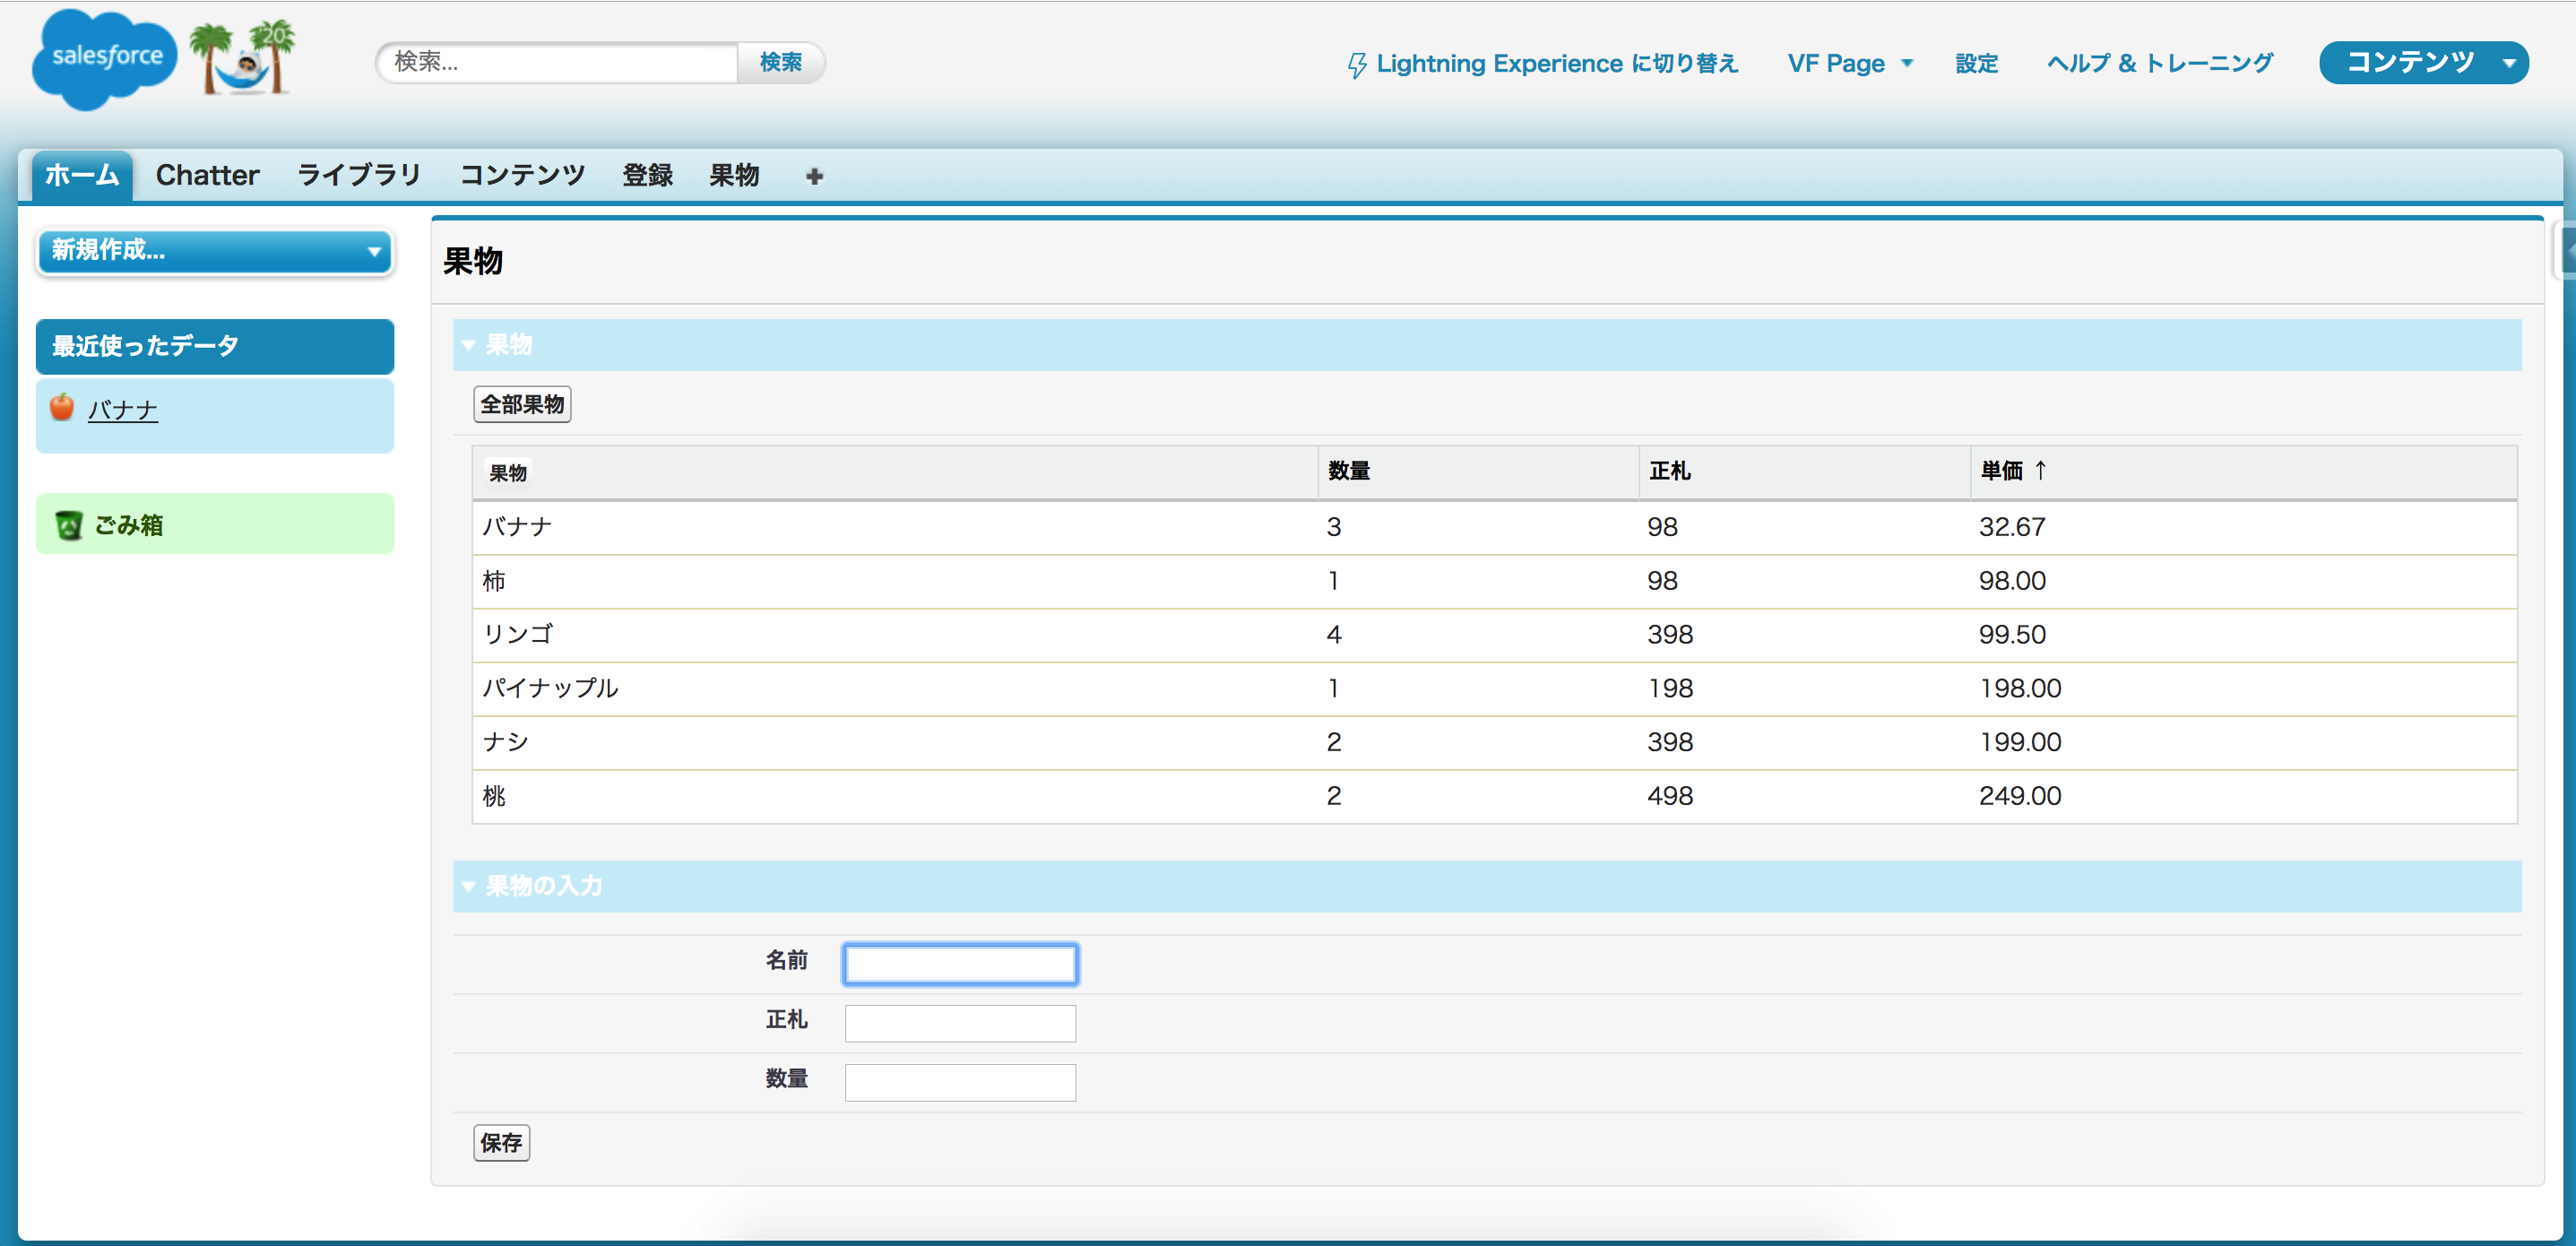Screen dimensions: 2576x1246
Task: Click the 498 price cell for 桃
Action: click(x=1670, y=797)
